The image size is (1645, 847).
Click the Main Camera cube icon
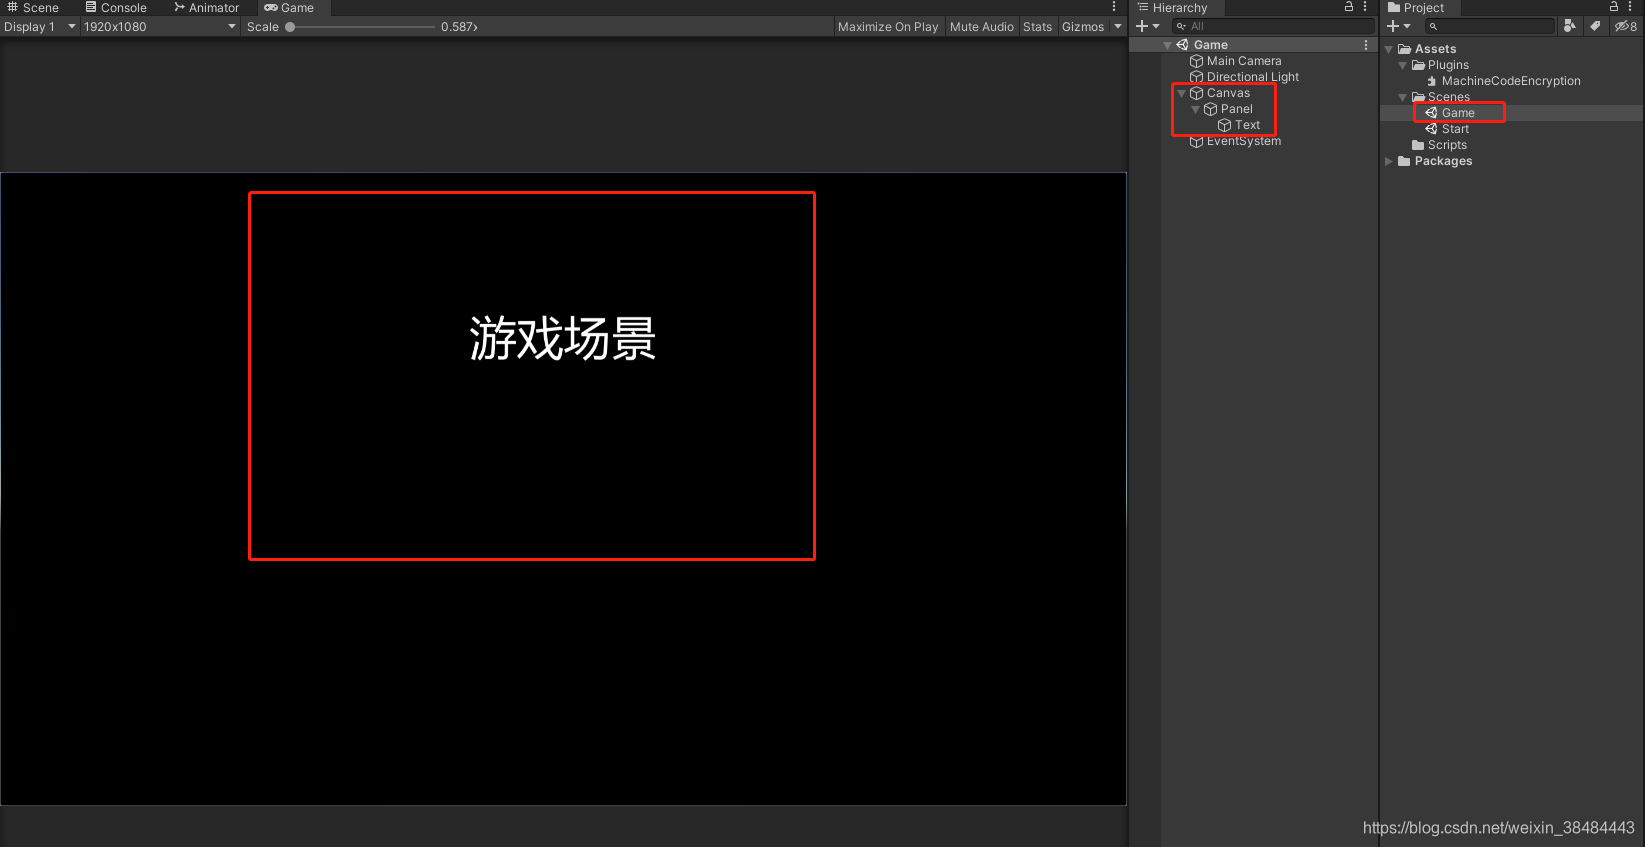pos(1196,61)
